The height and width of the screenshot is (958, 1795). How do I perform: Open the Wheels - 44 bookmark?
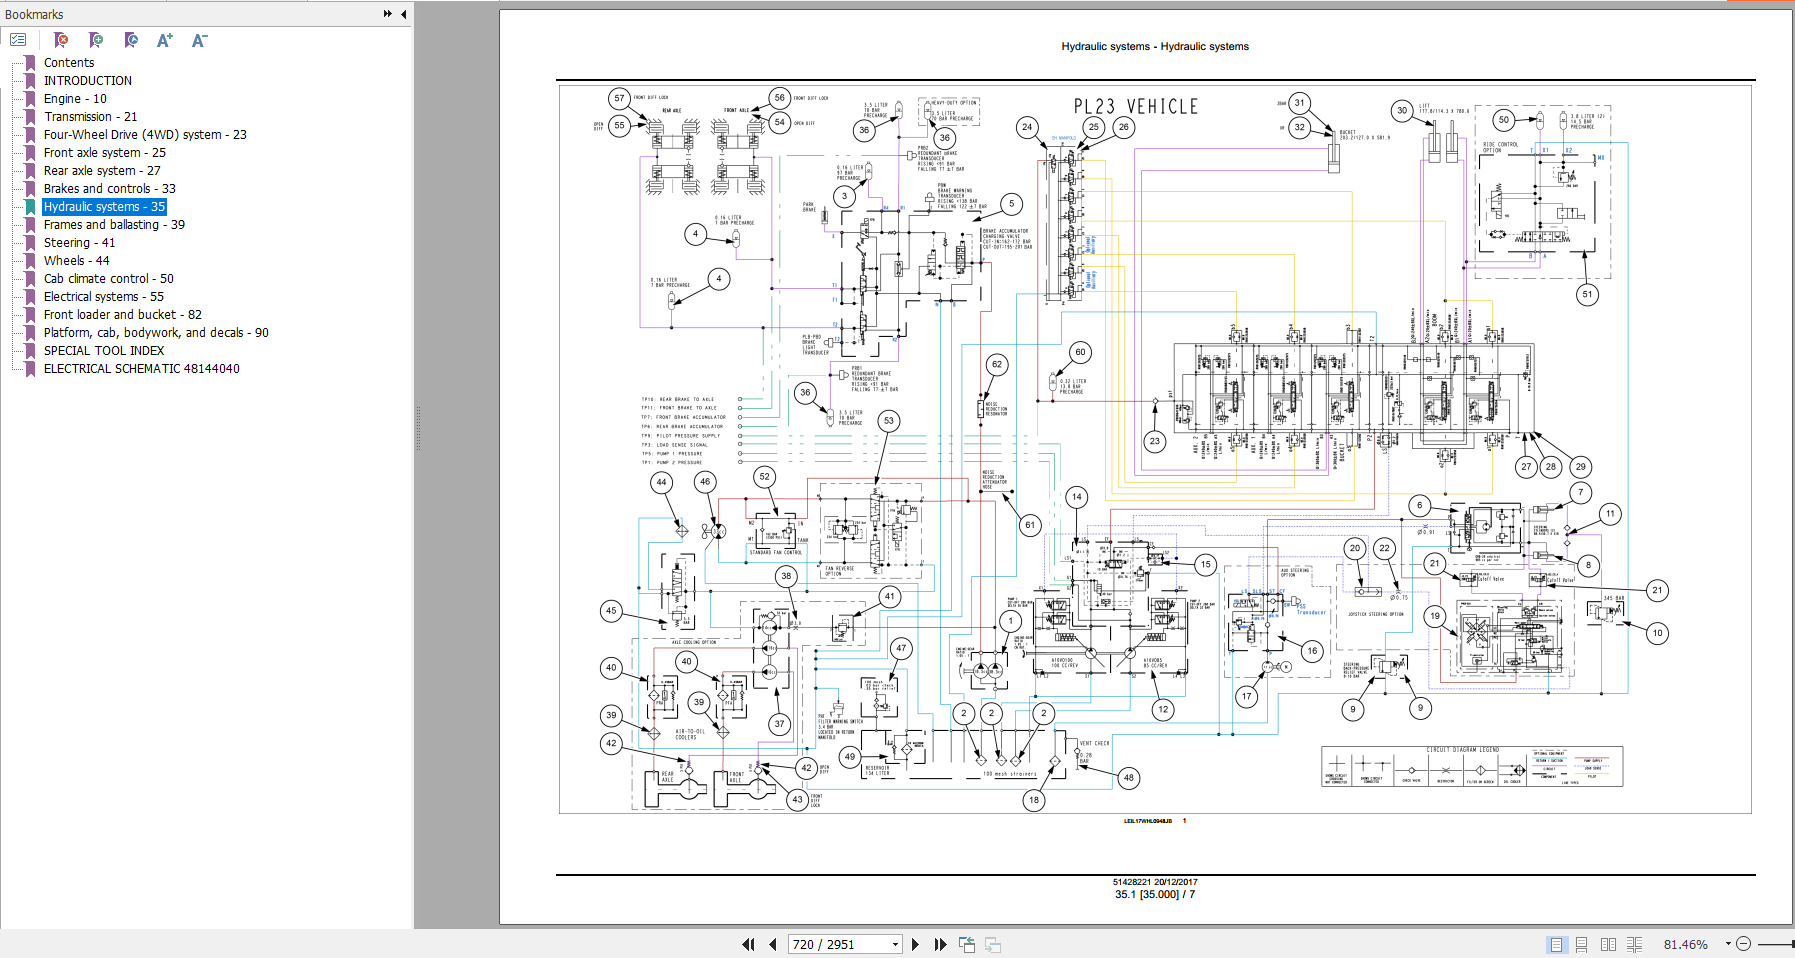[77, 260]
